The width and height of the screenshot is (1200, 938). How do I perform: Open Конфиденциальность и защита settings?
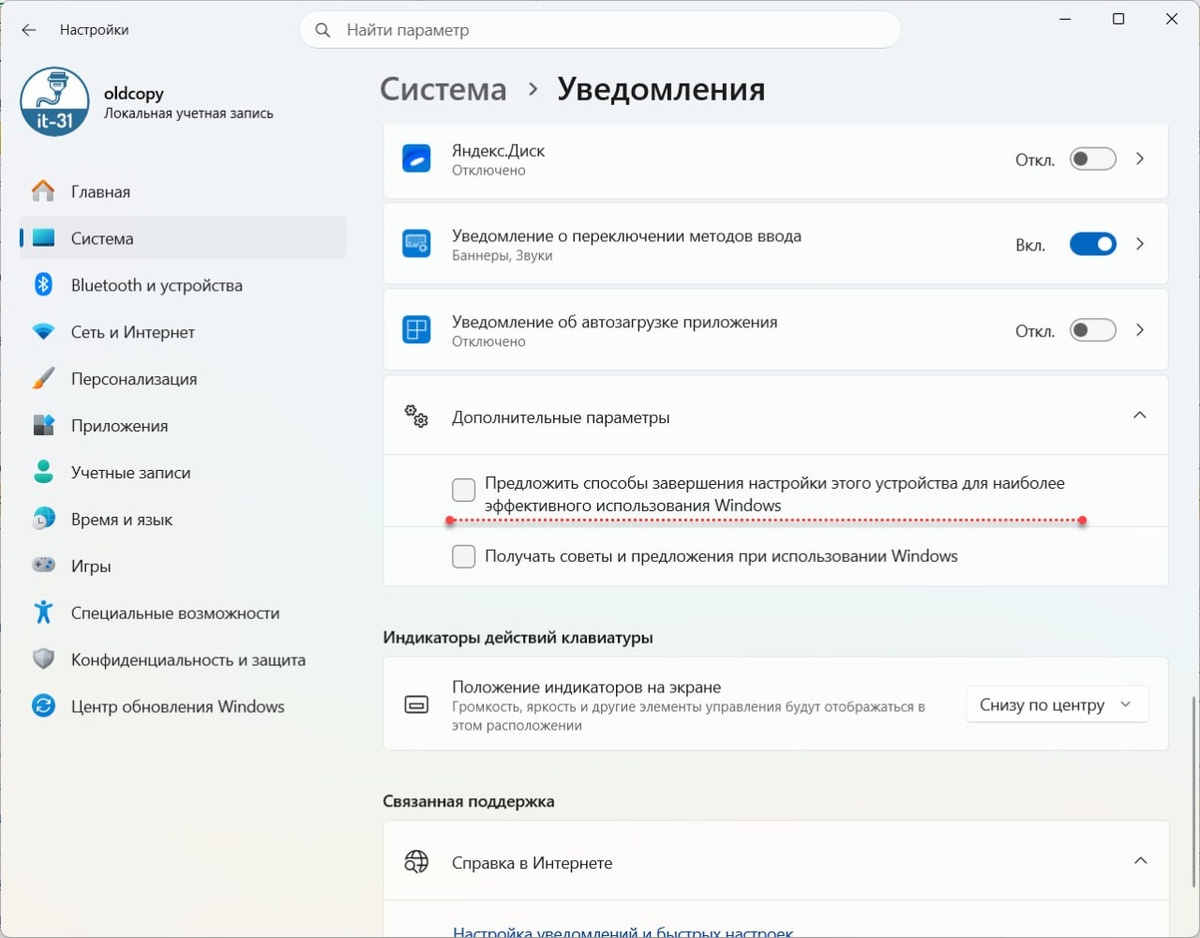coord(183,659)
